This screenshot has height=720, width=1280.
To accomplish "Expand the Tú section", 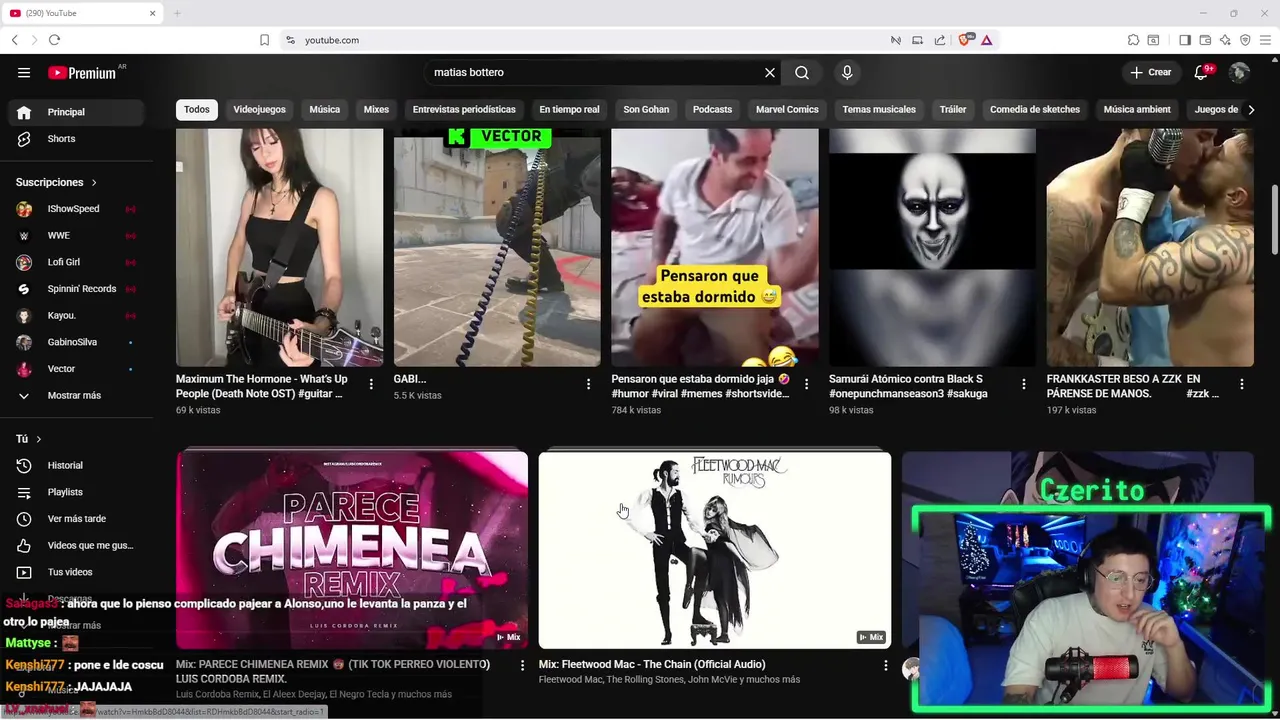I will pyautogui.click(x=28, y=439).
